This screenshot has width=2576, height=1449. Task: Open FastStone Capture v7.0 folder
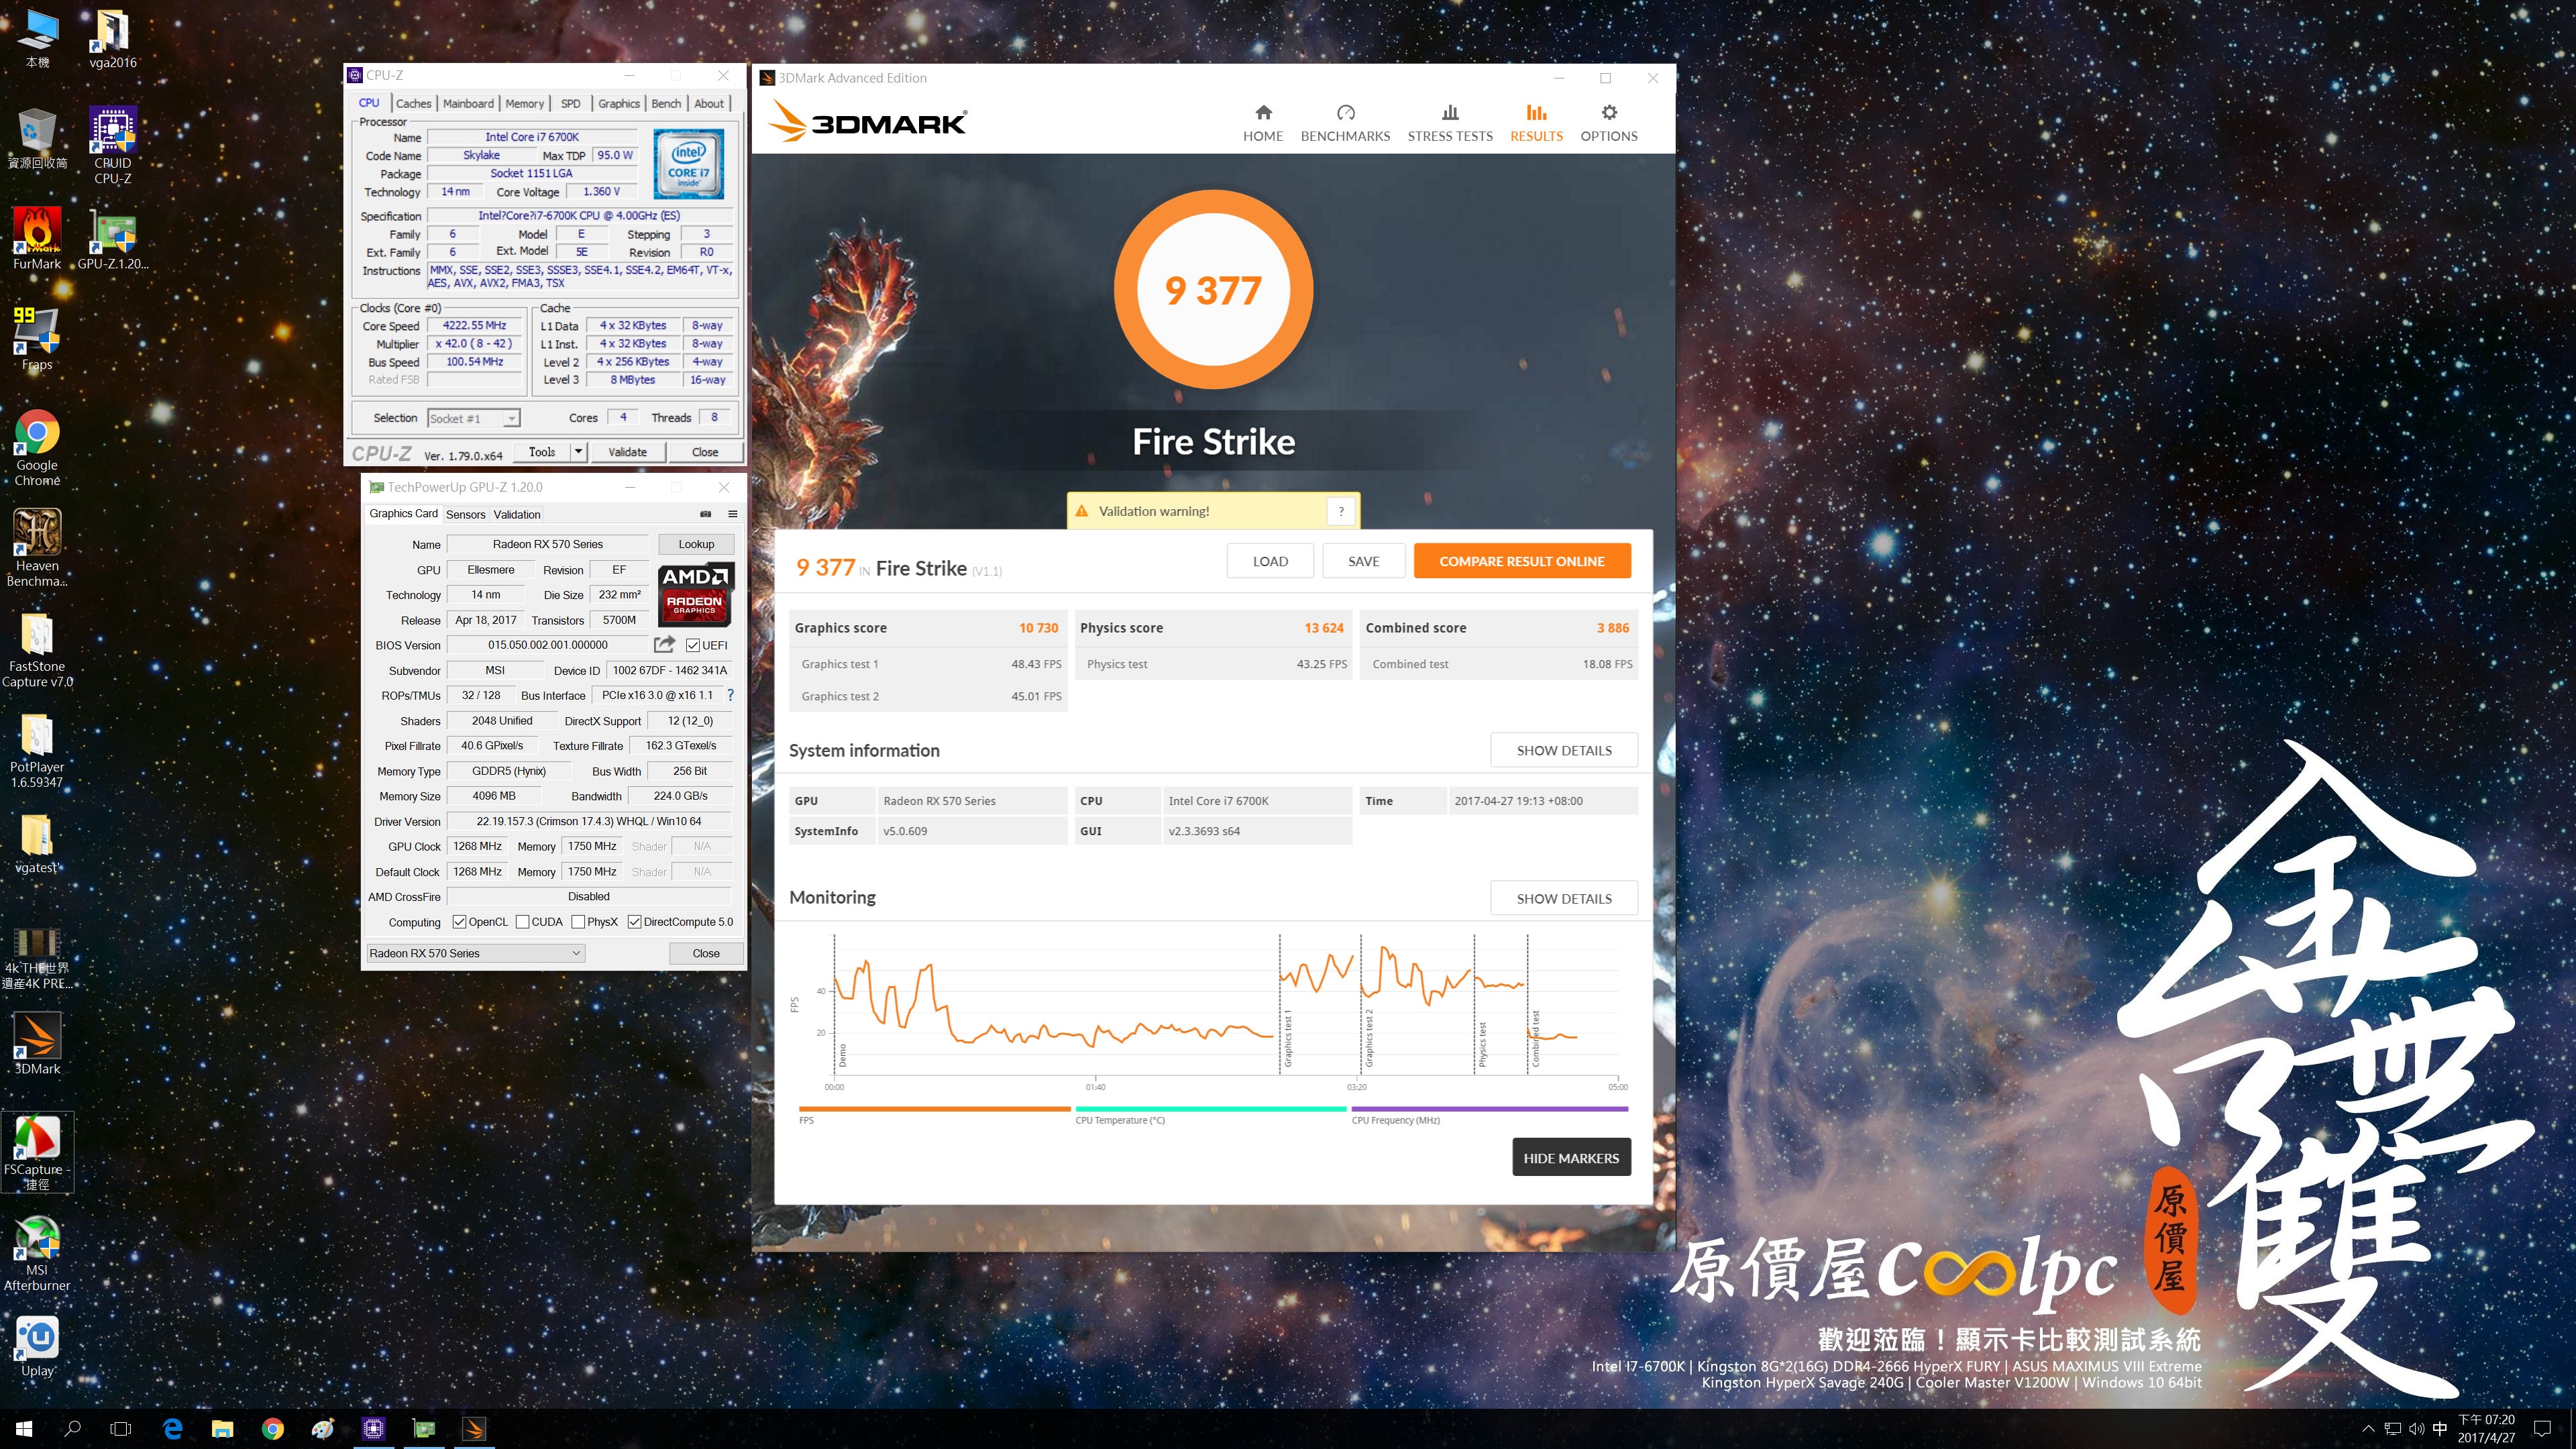pos(37,649)
